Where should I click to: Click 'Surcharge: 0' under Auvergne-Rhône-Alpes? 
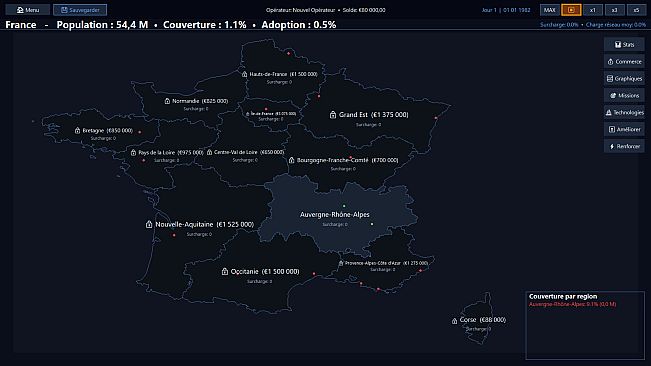[335, 224]
